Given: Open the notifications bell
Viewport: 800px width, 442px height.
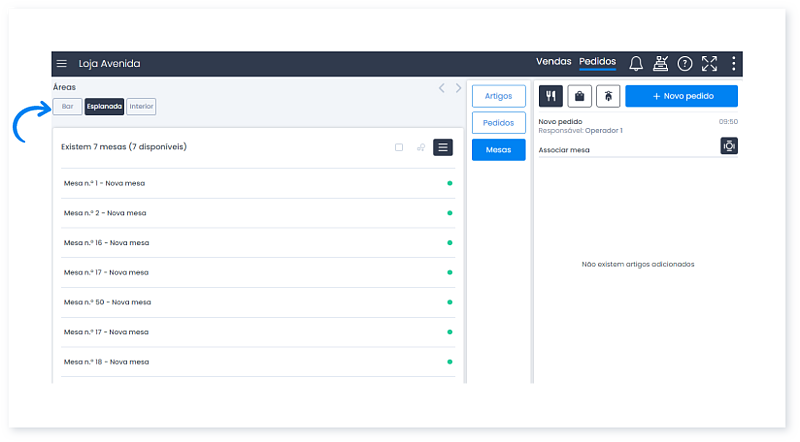Looking at the screenshot, I should tap(635, 64).
